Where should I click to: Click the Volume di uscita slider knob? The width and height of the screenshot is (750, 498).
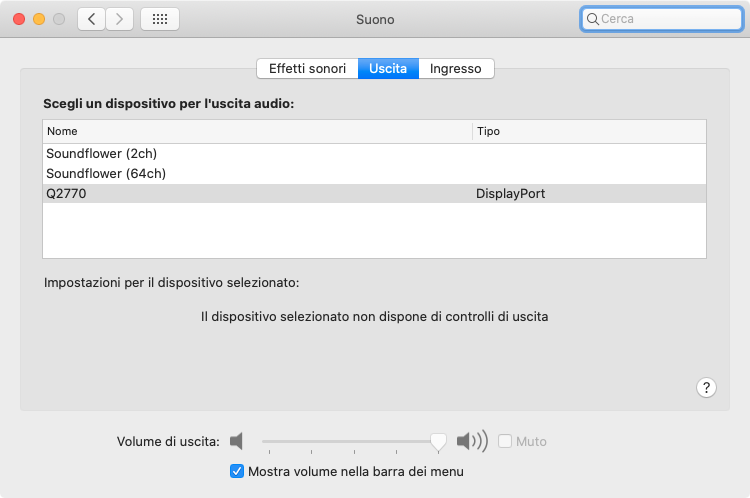[x=438, y=443]
